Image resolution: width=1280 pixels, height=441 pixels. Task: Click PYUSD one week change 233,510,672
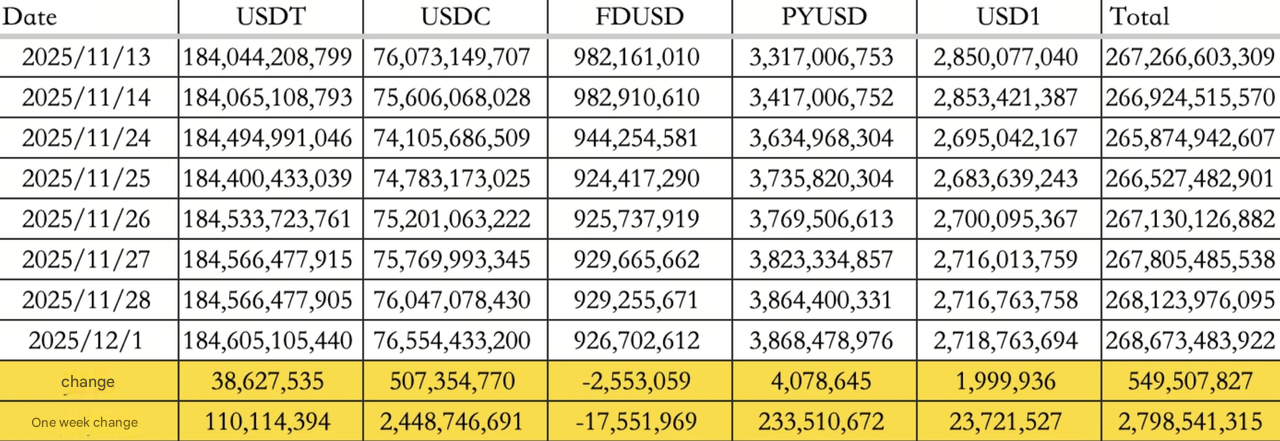821,422
